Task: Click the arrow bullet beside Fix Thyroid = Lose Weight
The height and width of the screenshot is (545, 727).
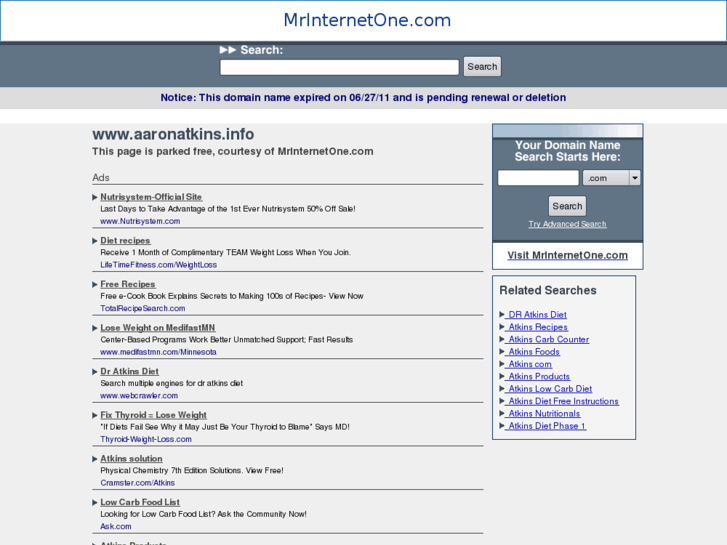Action: tap(95, 415)
